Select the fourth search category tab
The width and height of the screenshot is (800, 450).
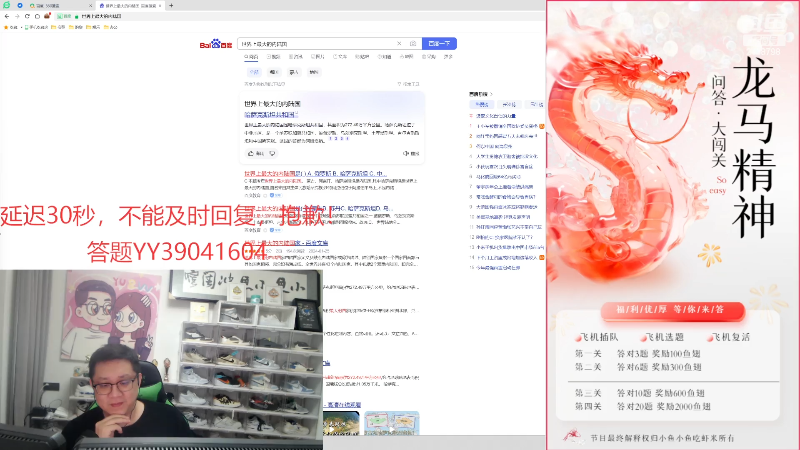click(x=318, y=57)
